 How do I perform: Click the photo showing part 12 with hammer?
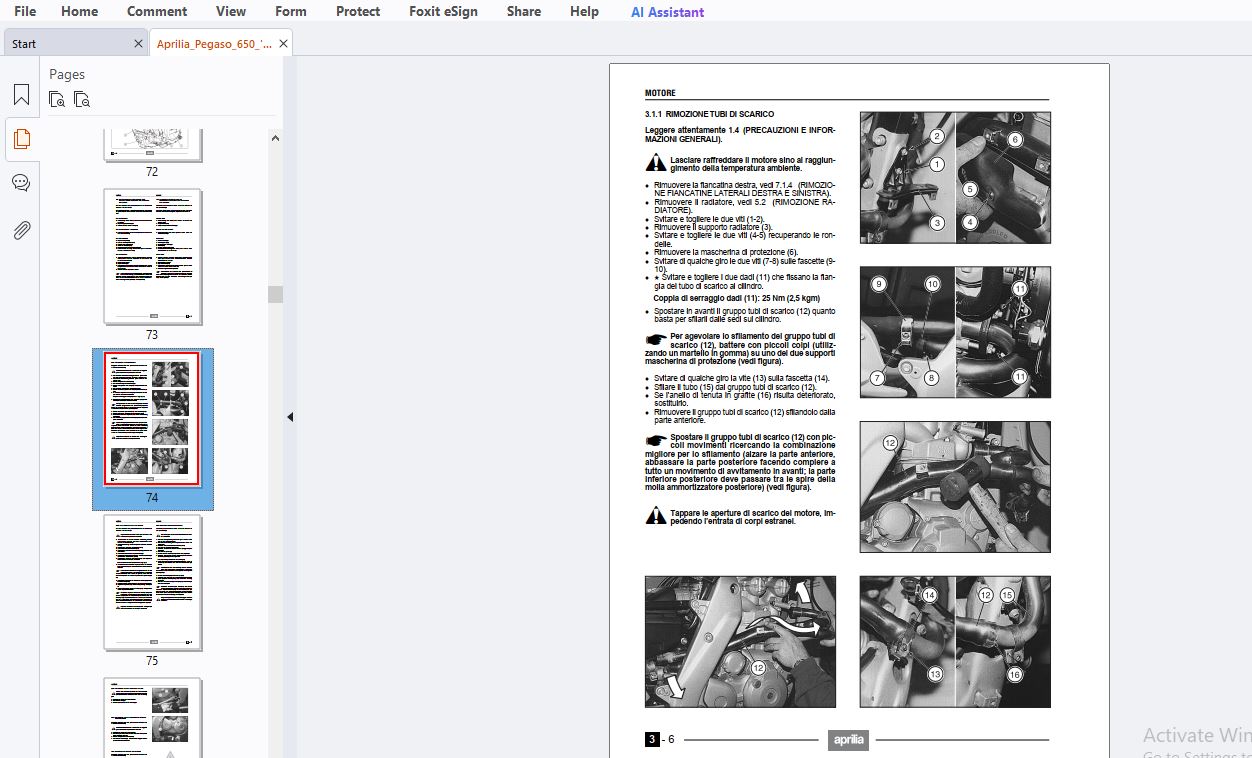(x=955, y=487)
